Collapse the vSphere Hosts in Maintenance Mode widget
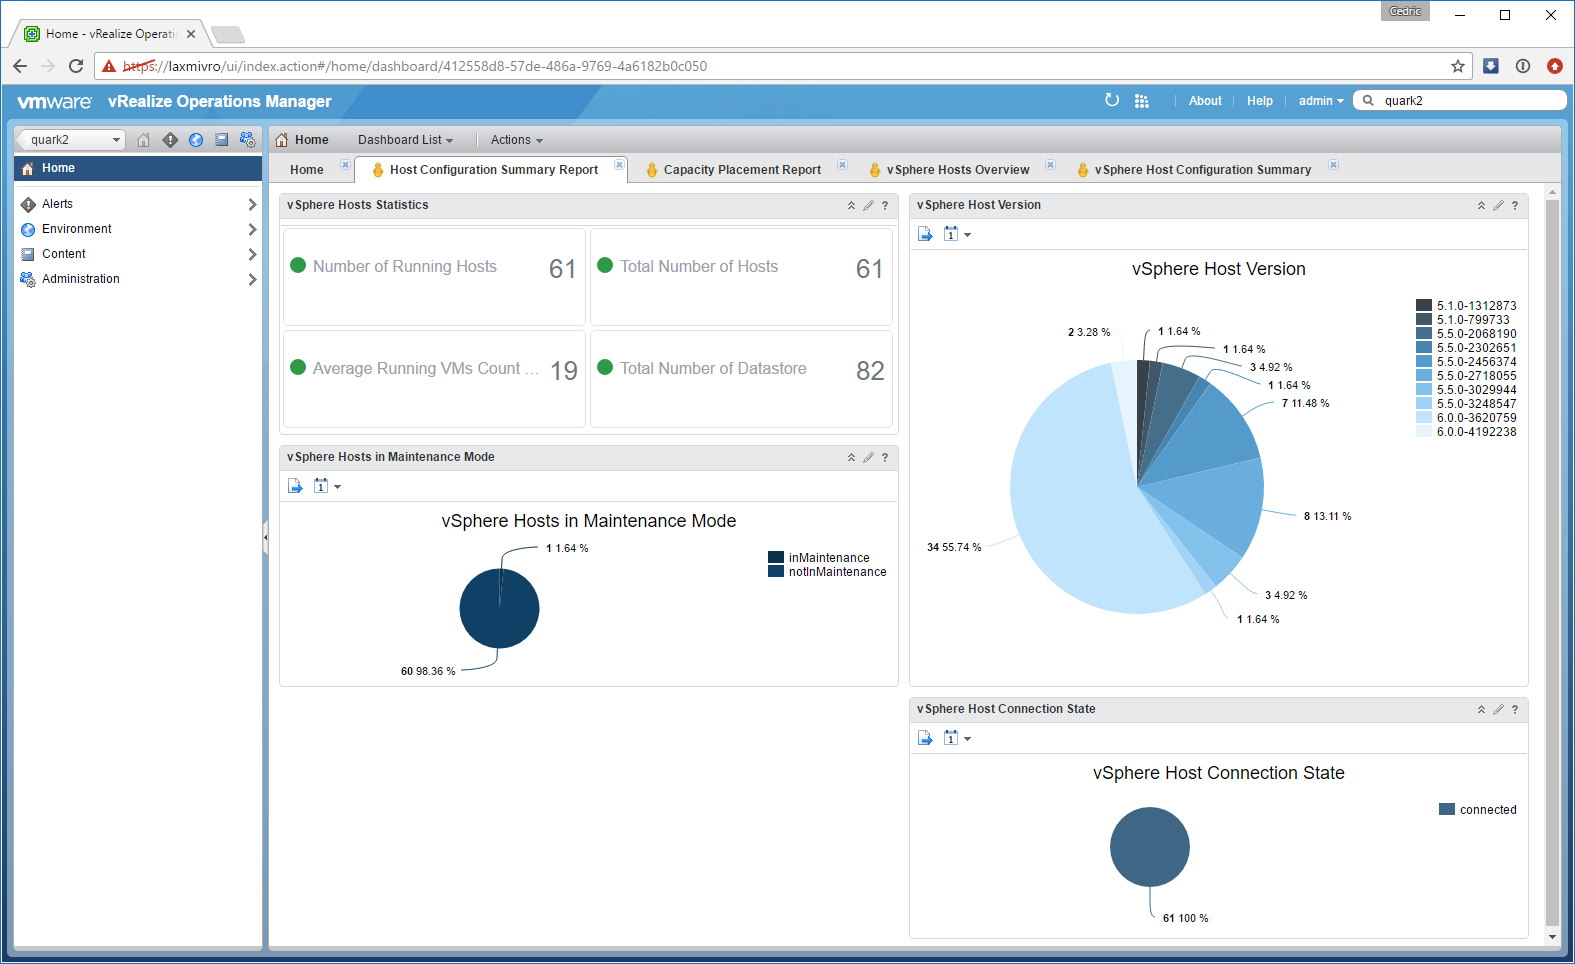 [851, 457]
